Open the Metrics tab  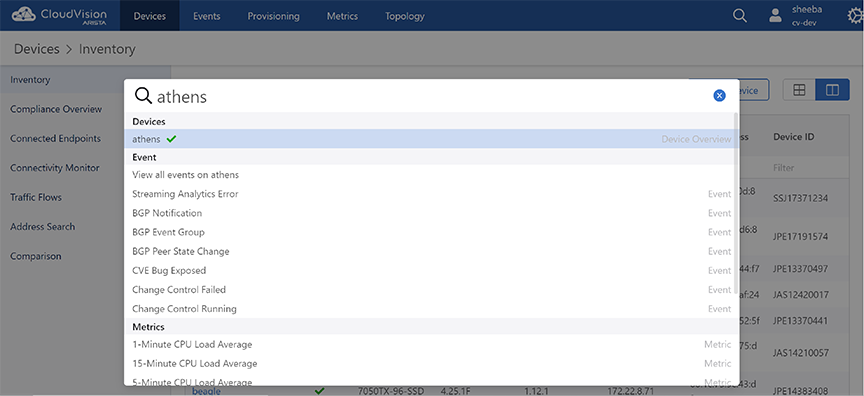click(342, 16)
